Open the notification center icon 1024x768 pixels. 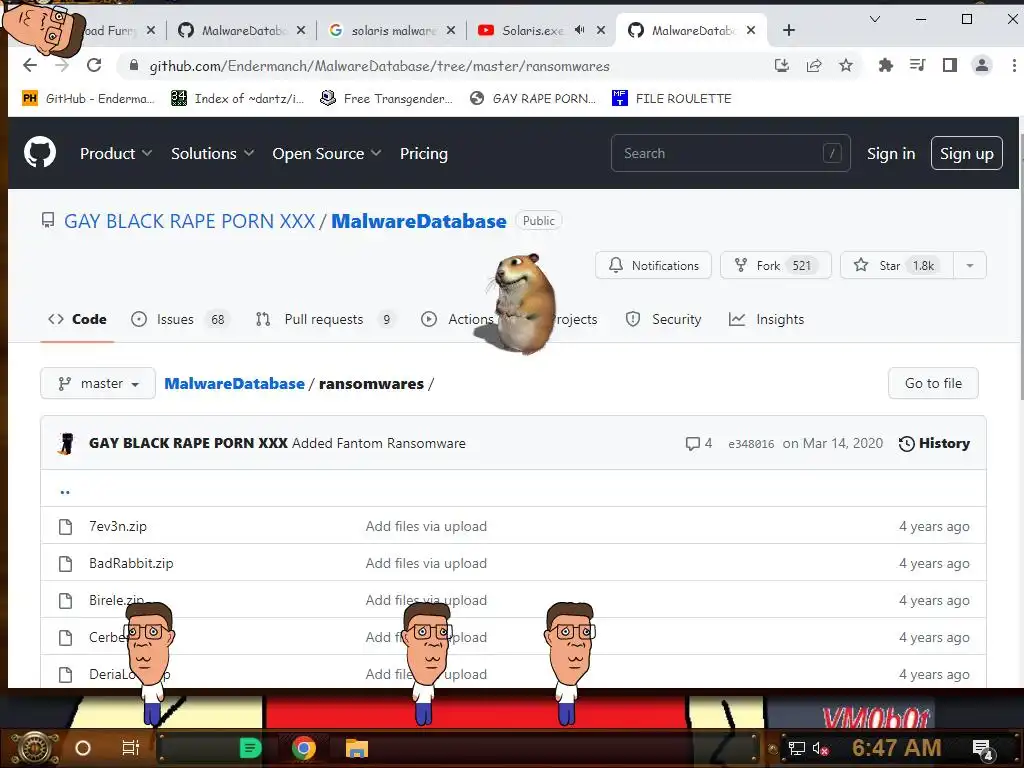click(982, 749)
